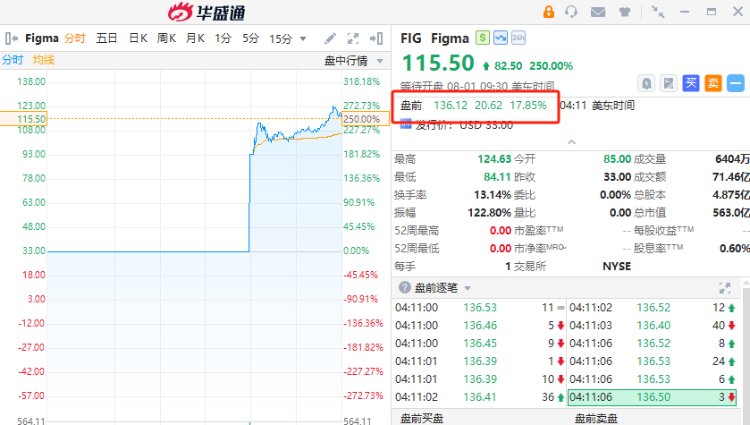The height and width of the screenshot is (425, 750).
Task: Switch to 月K monthly candlestick tab
Action: point(195,38)
